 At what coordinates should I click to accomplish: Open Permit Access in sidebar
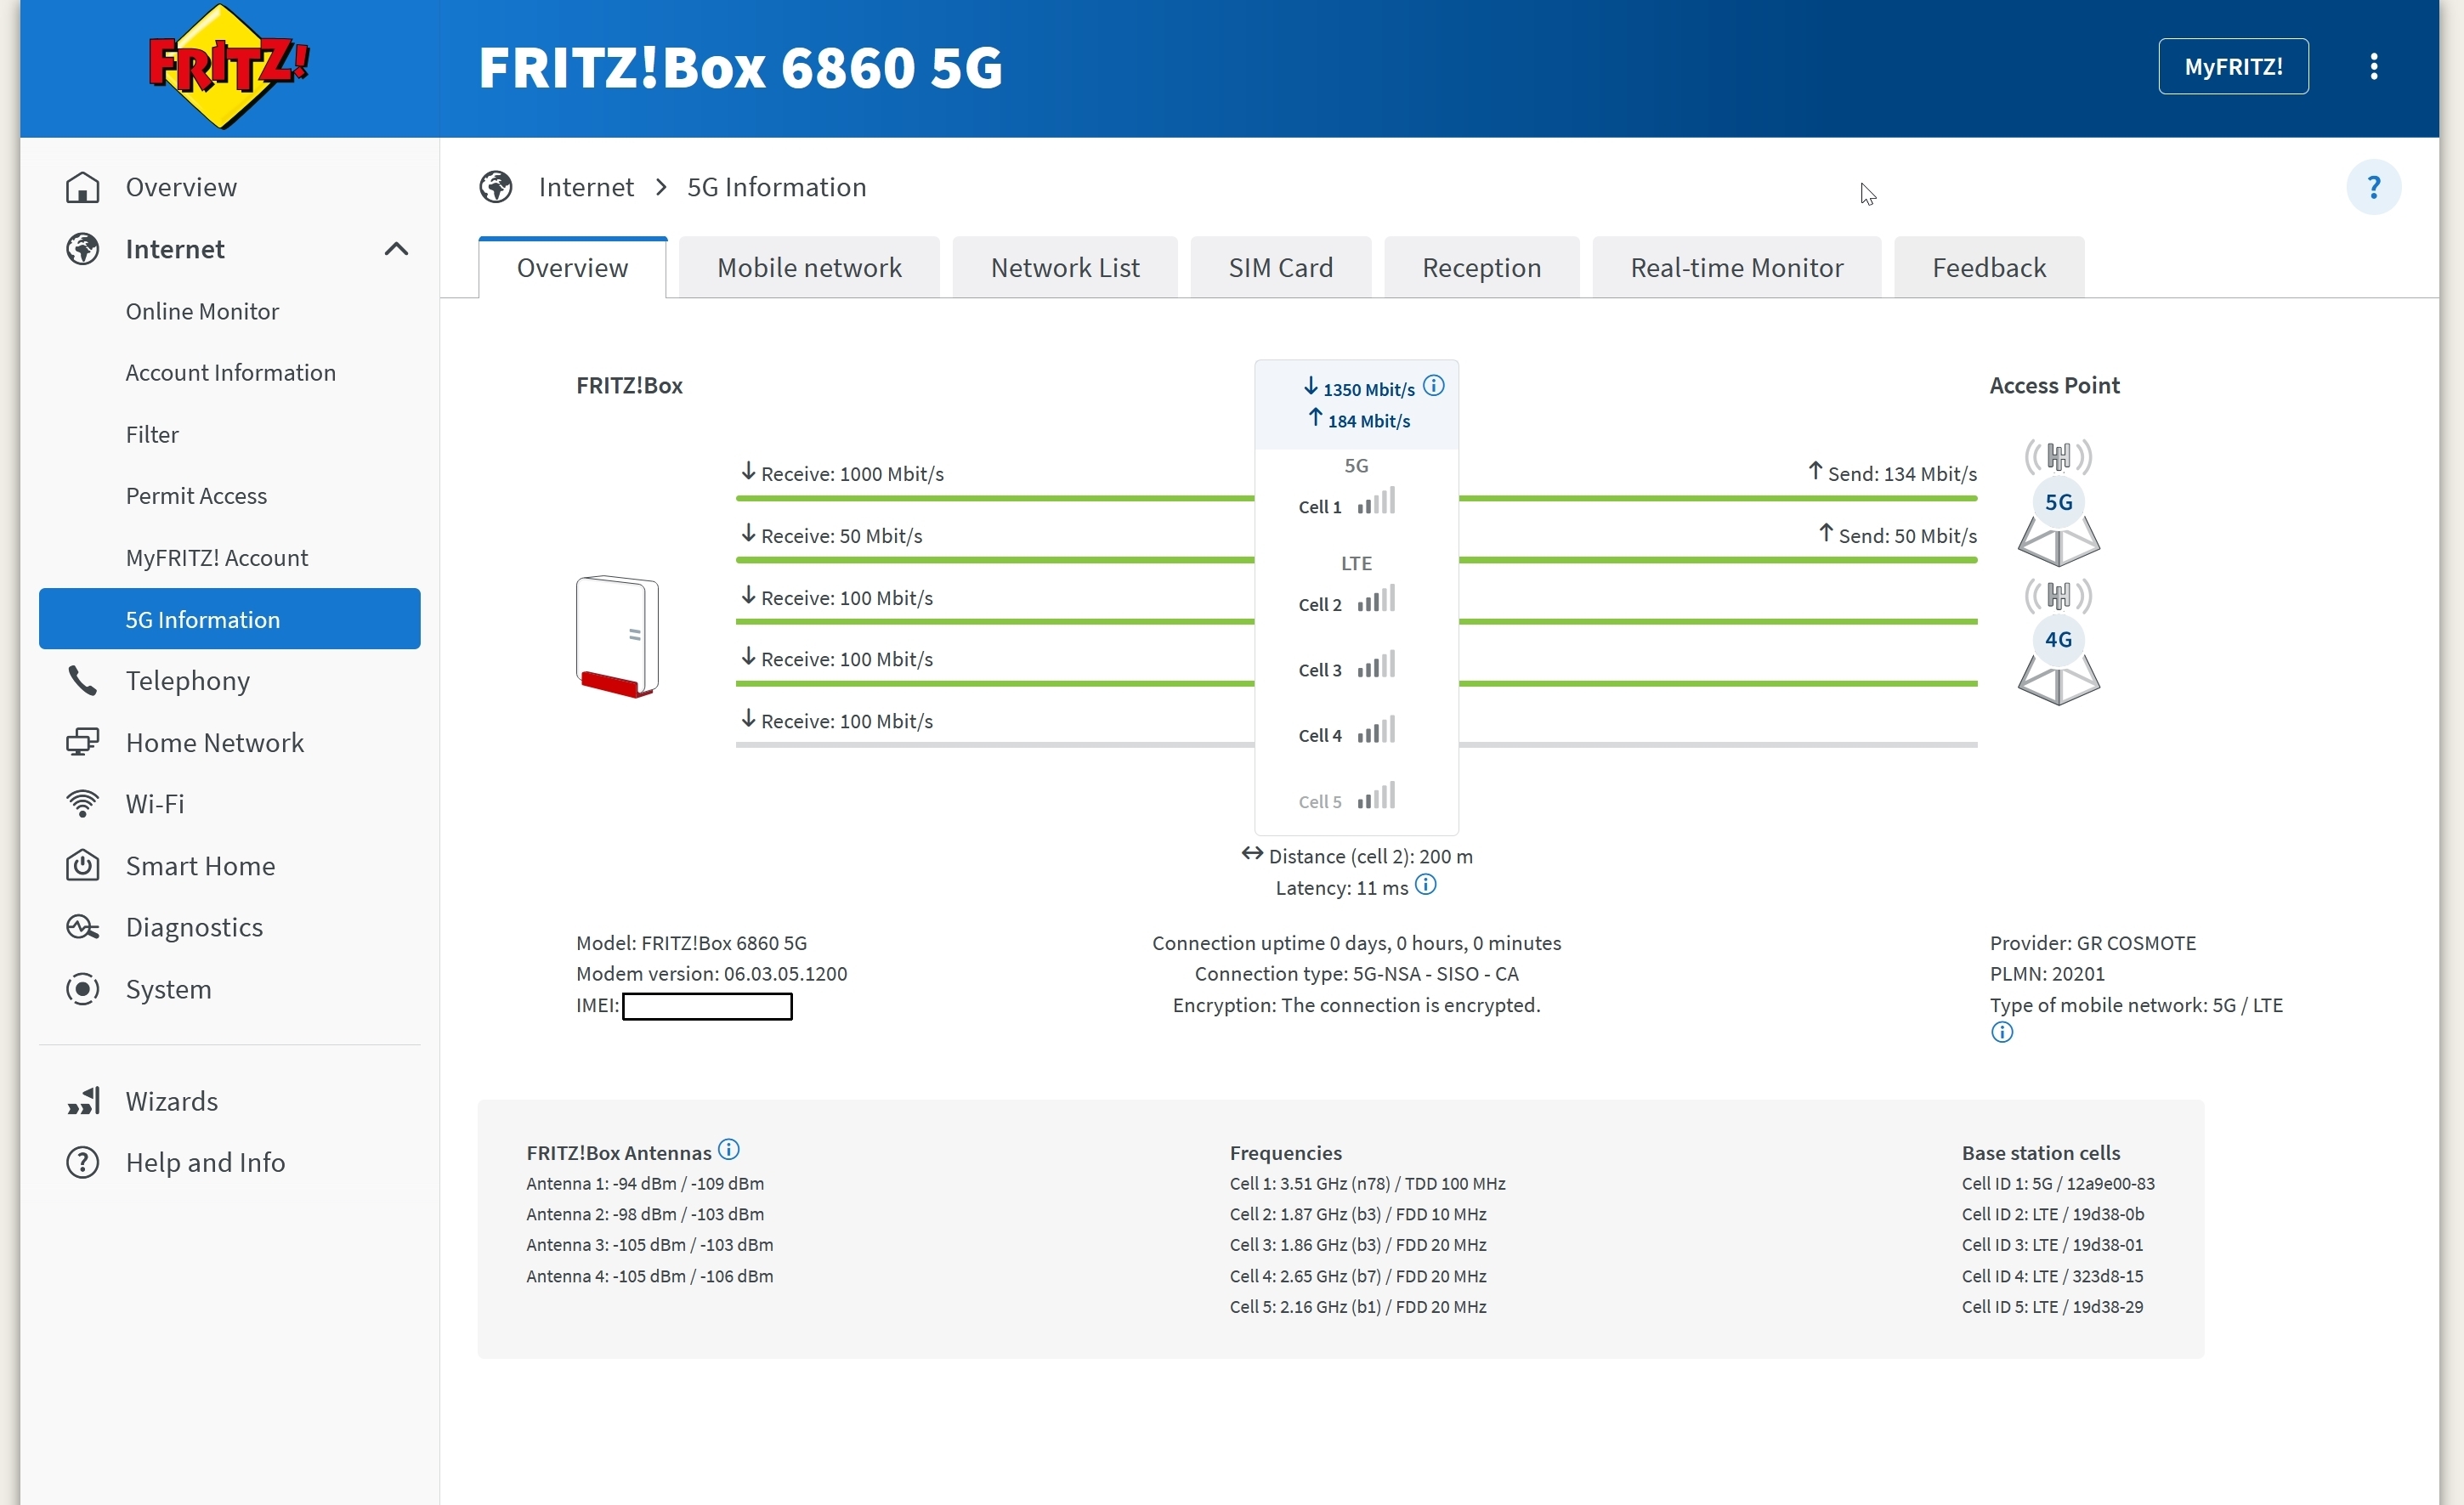coord(196,496)
